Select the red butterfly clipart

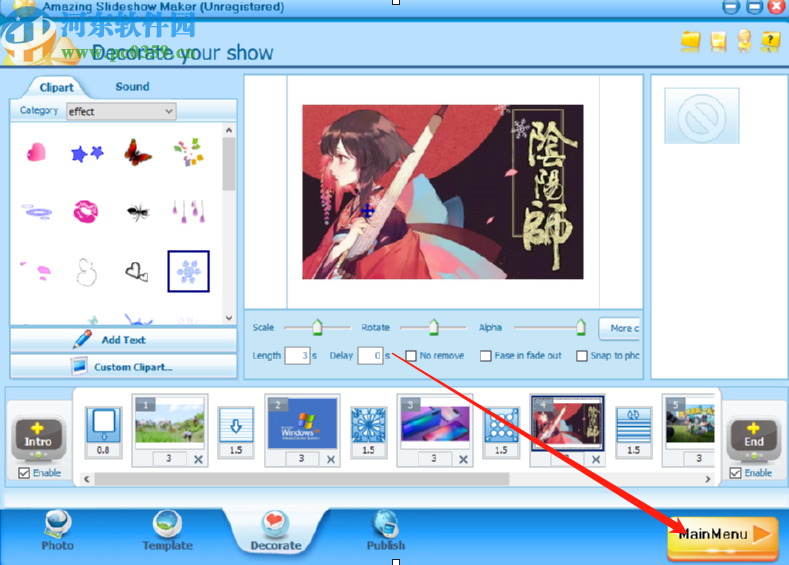coord(137,152)
